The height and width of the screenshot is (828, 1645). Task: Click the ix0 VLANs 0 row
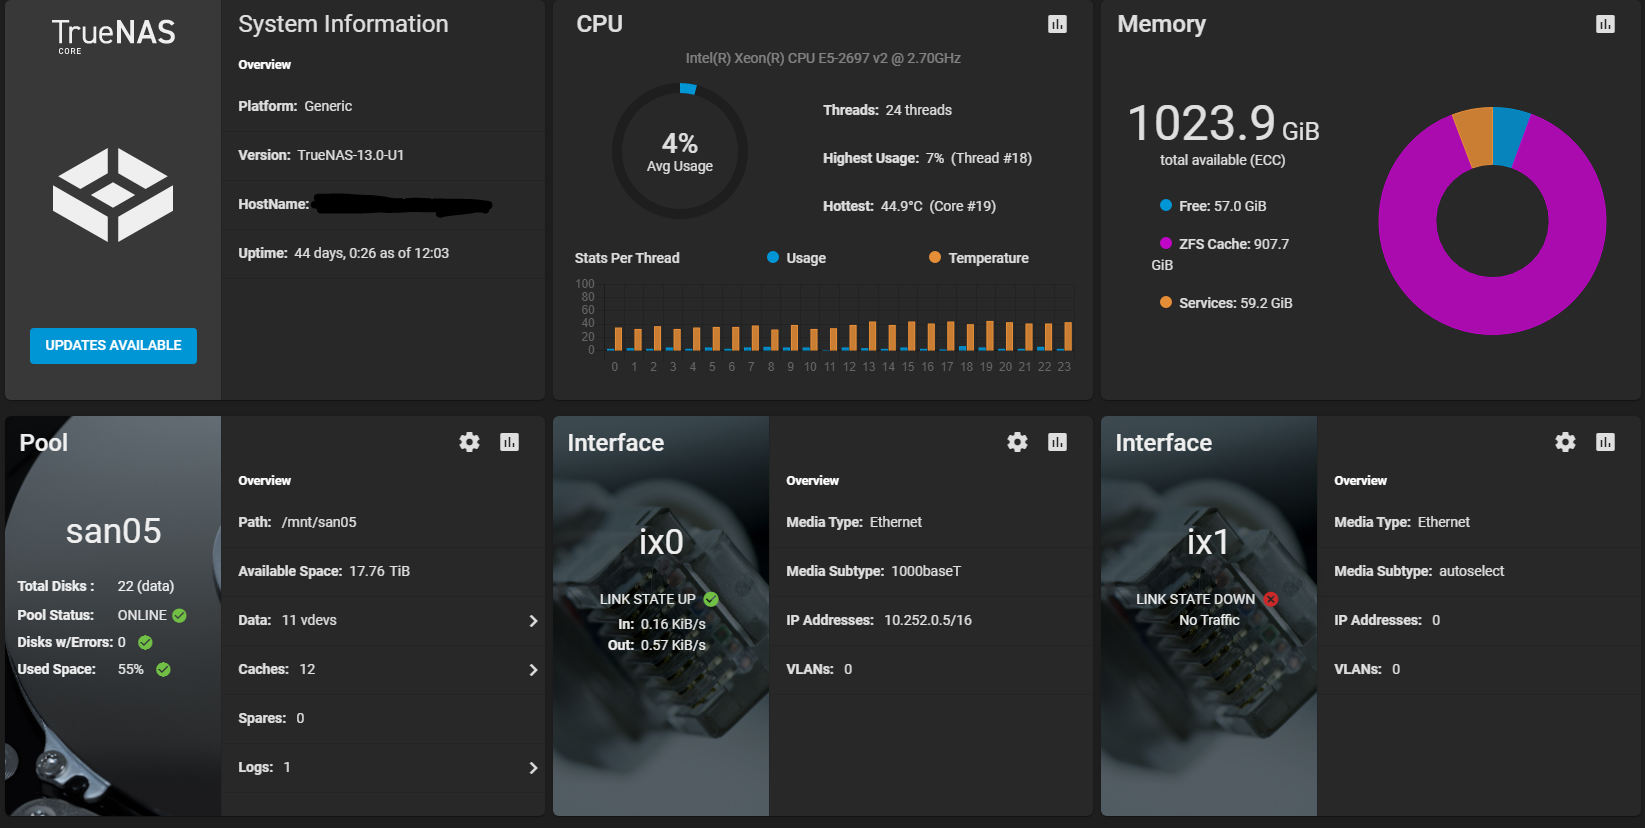[931, 669]
